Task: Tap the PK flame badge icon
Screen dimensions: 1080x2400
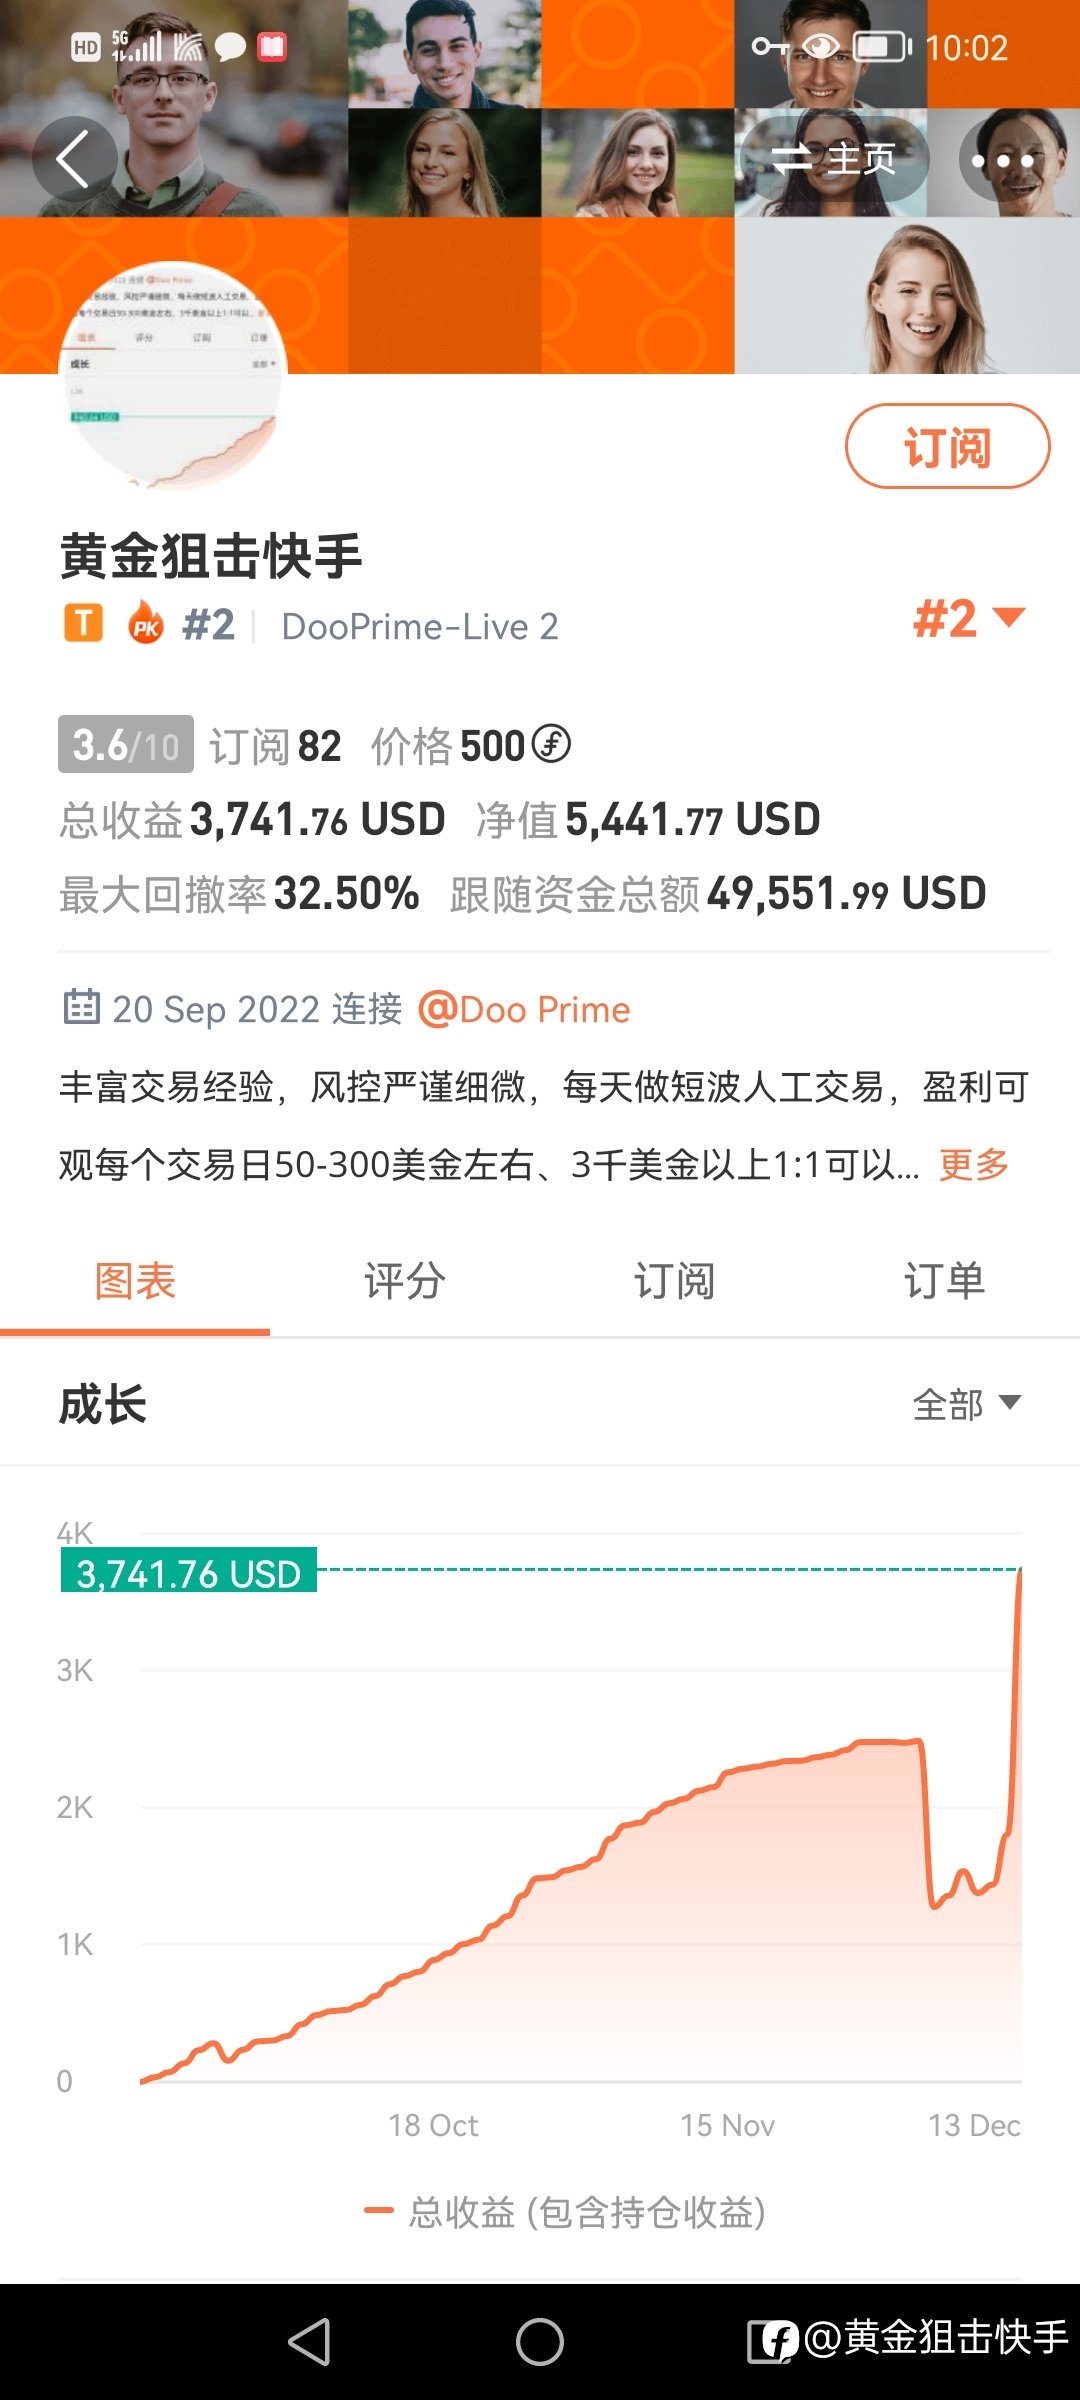Action: point(146,624)
